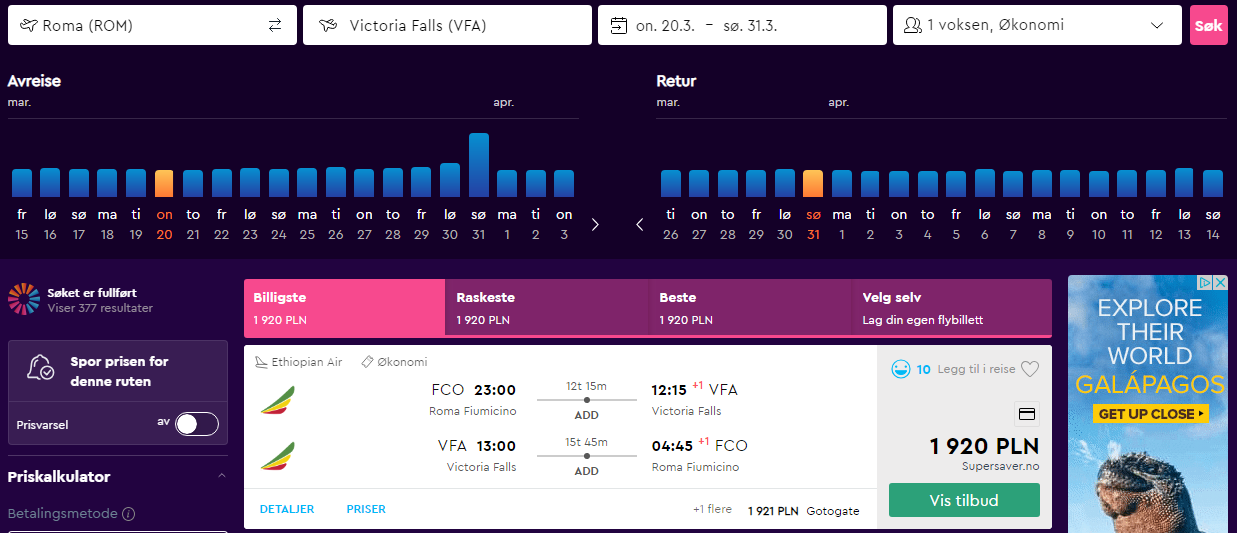The width and height of the screenshot is (1237, 533).
Task: Show later departure dates with right chevron
Action: (595, 224)
